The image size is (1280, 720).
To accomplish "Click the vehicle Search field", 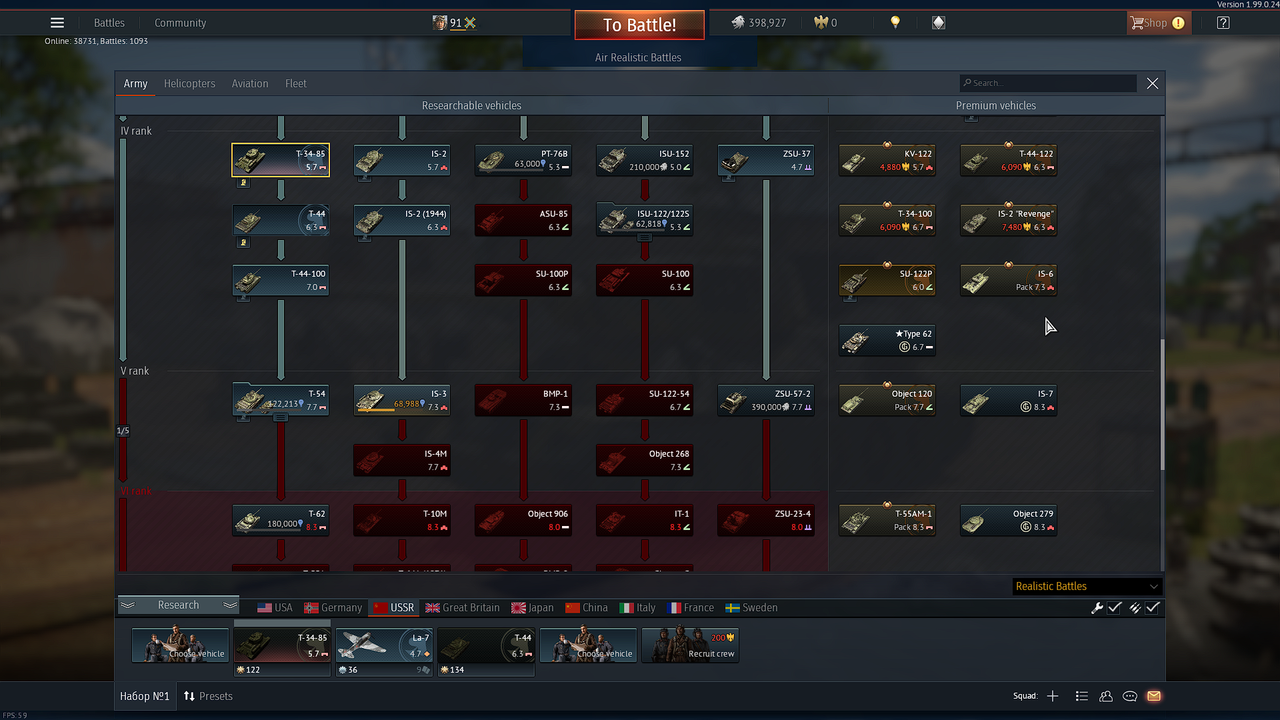I will (1047, 83).
